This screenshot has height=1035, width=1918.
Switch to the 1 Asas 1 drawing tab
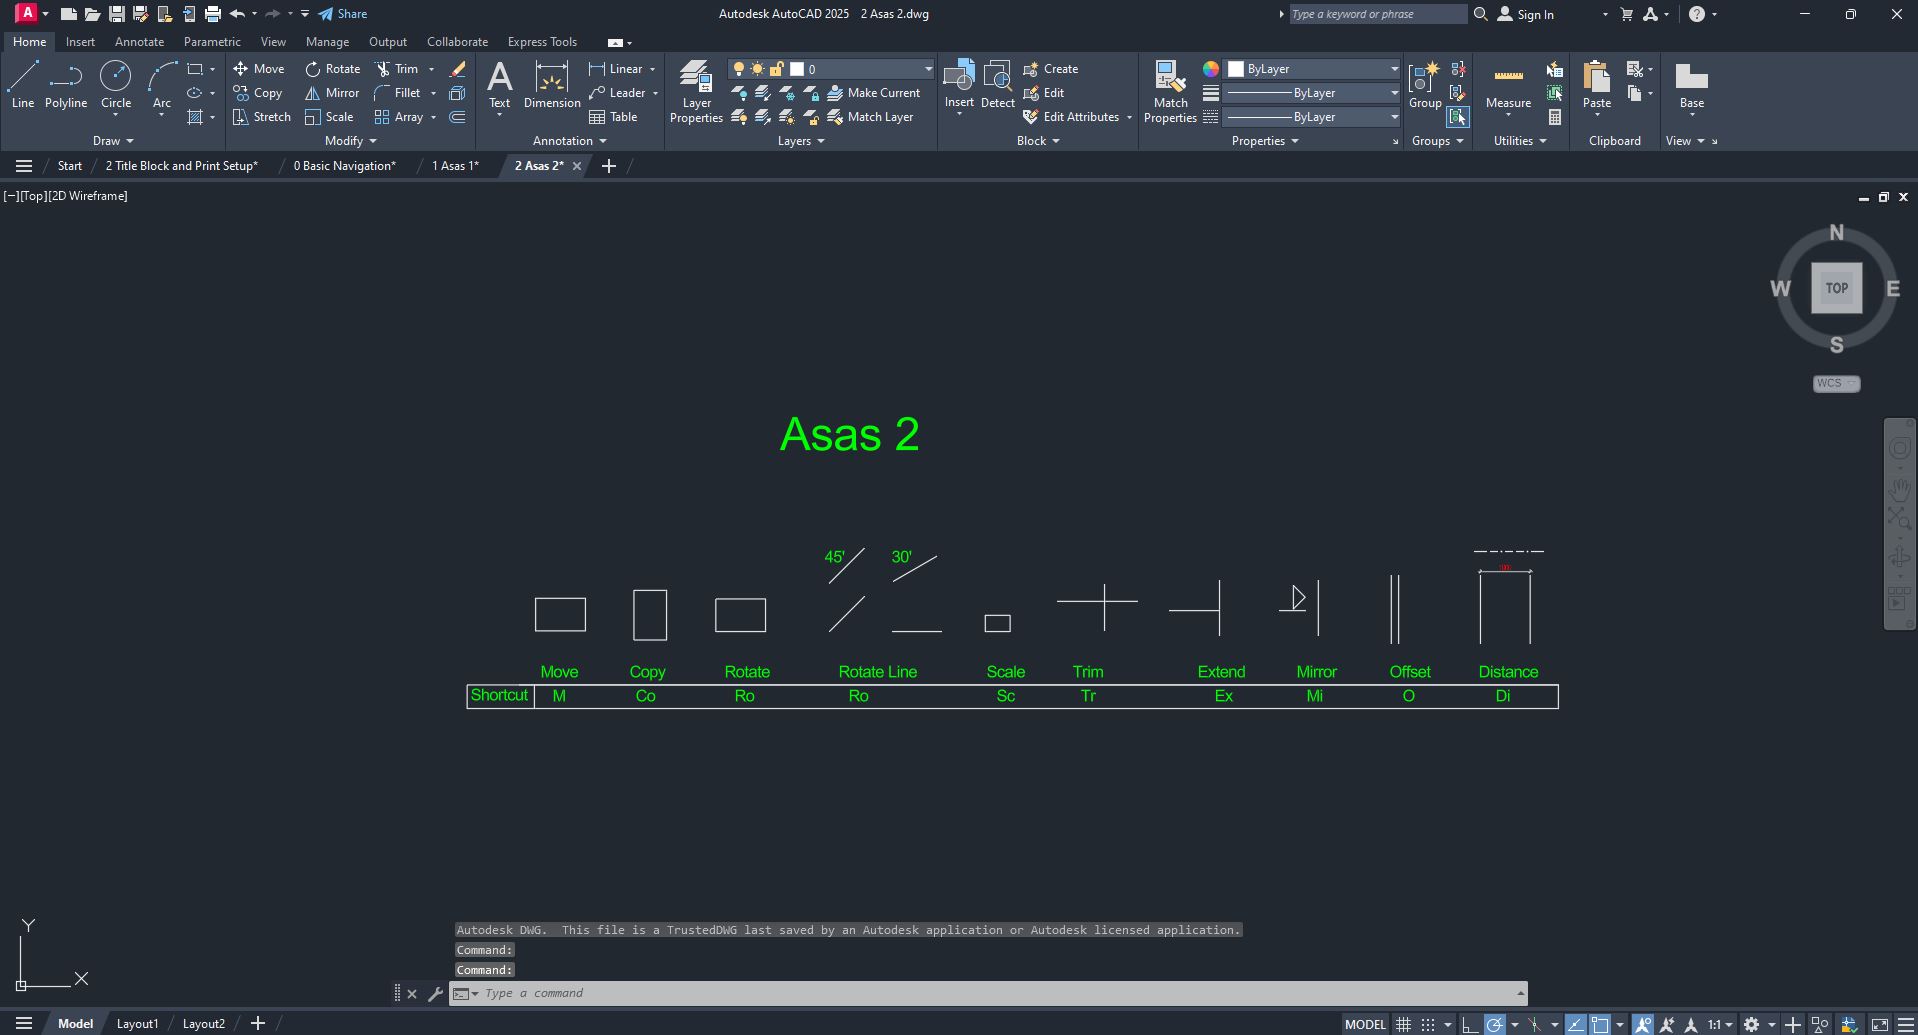(455, 166)
